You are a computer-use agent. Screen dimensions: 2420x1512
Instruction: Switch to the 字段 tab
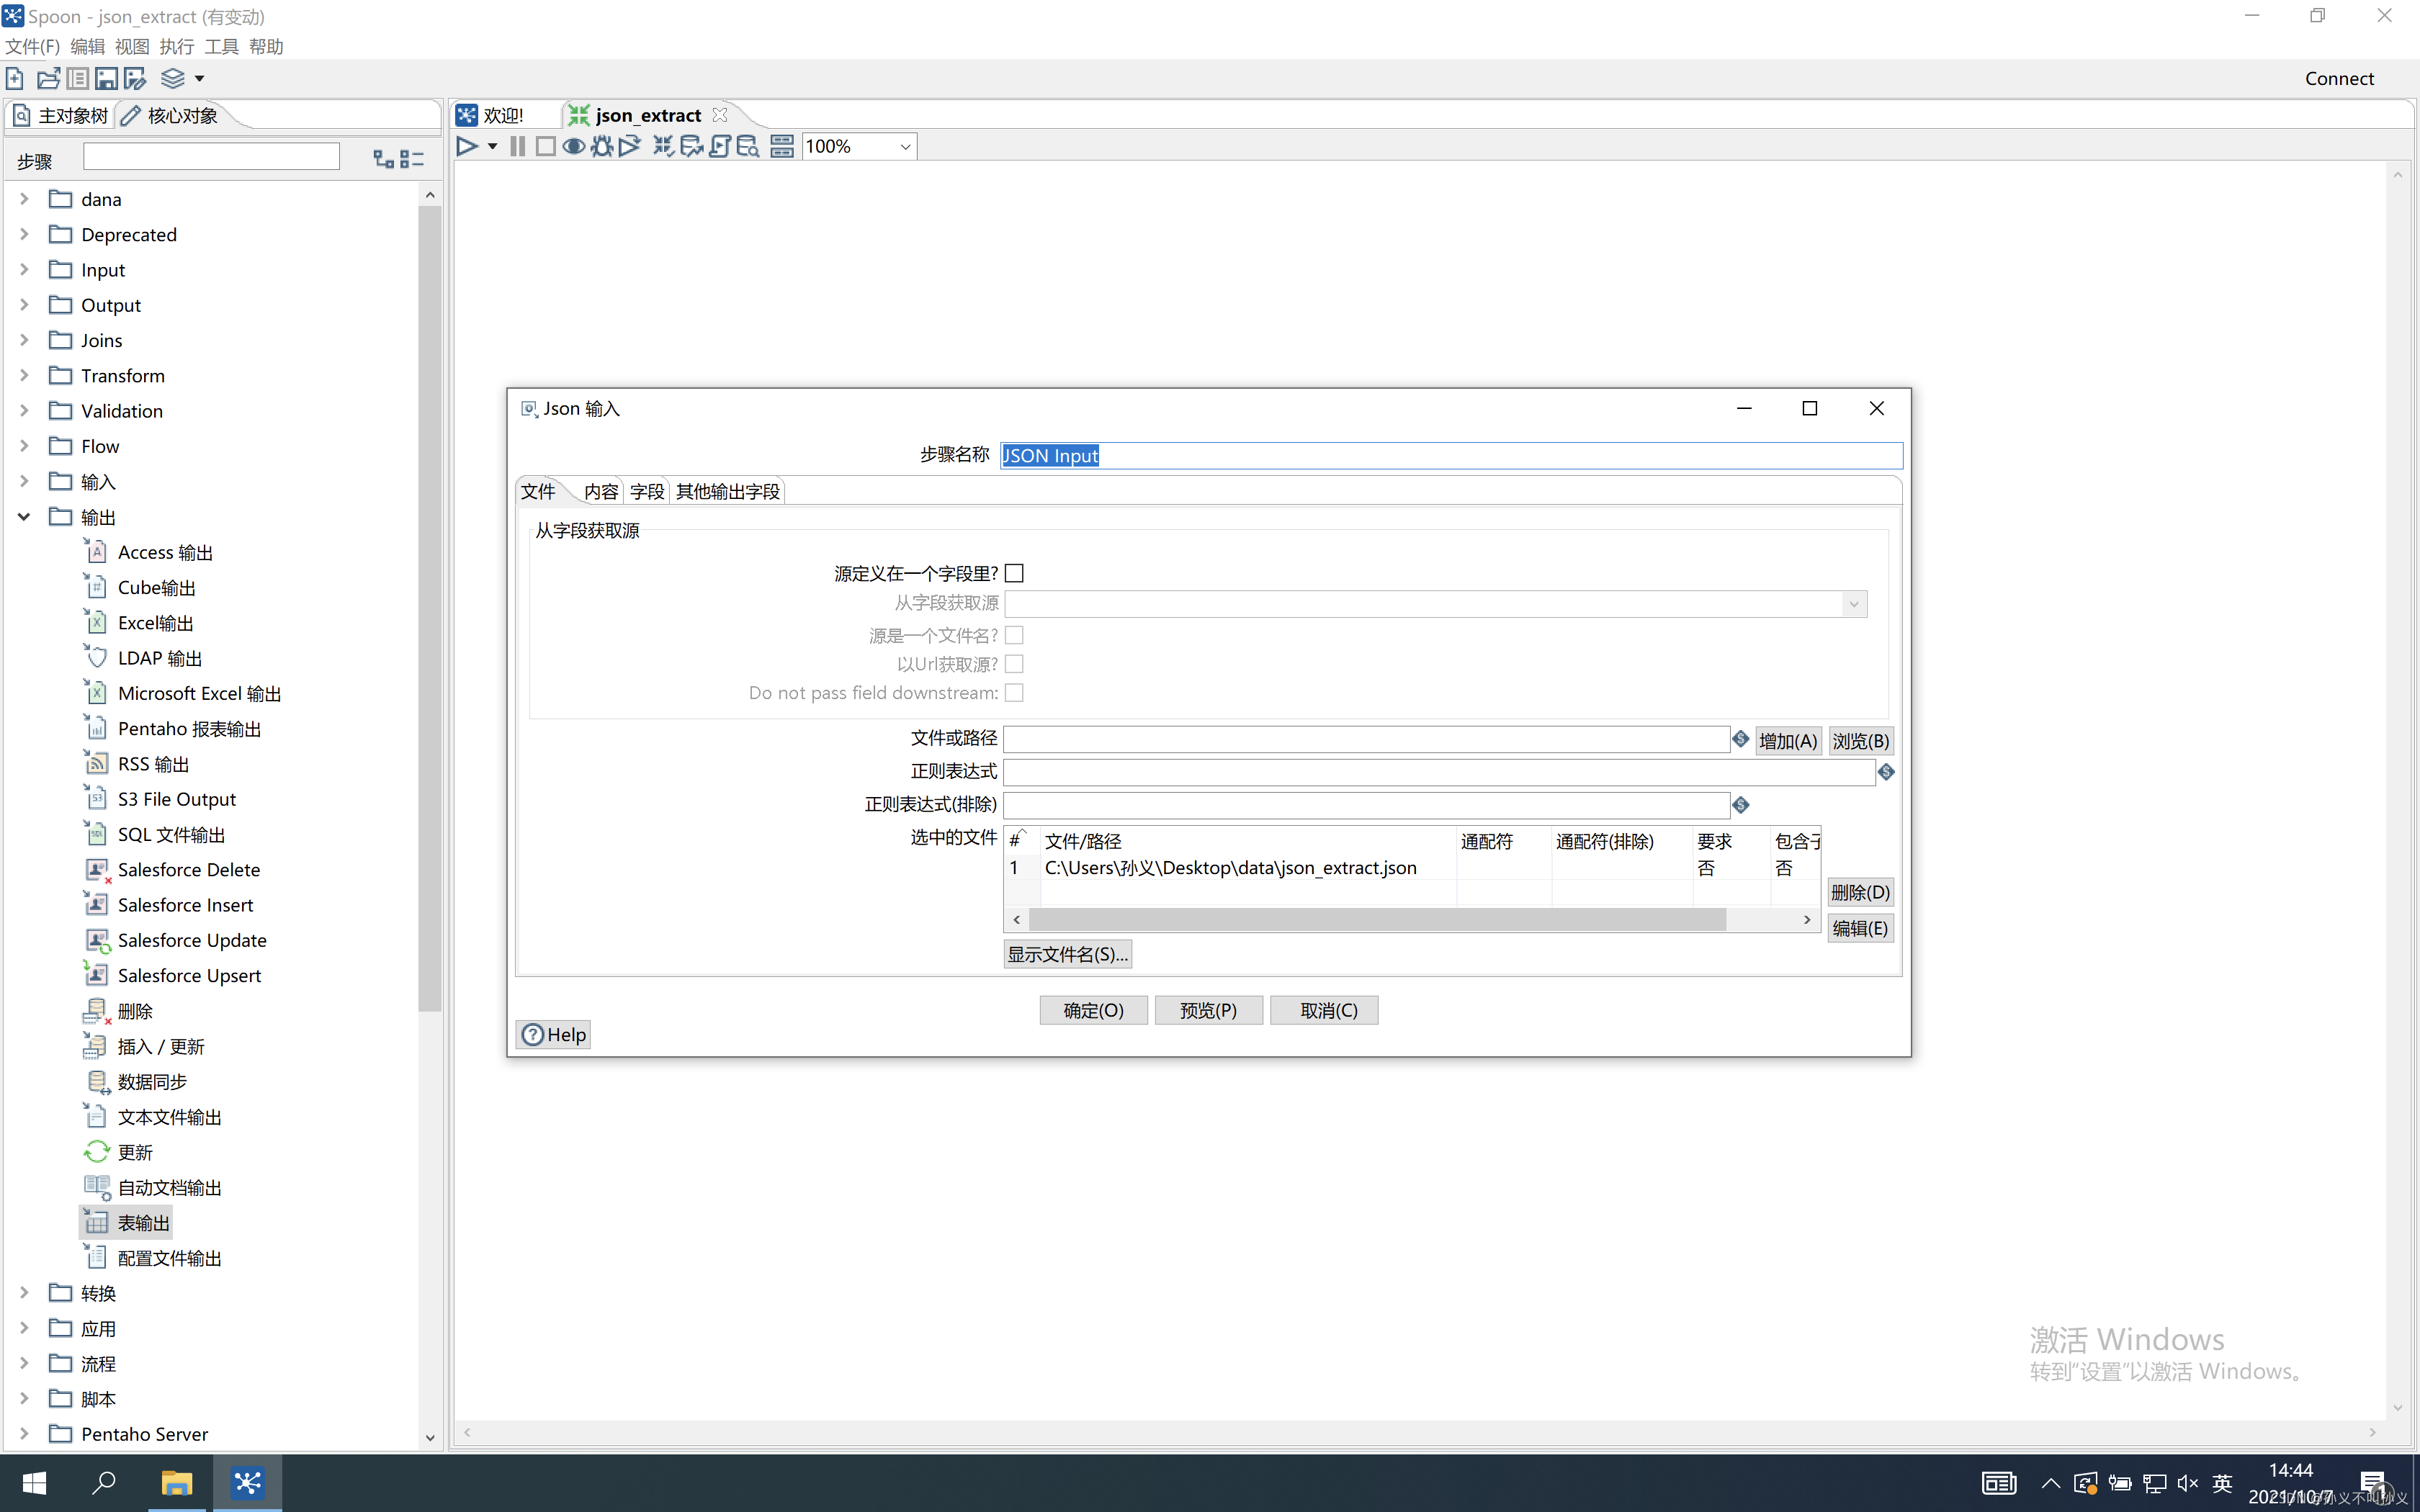coord(646,491)
